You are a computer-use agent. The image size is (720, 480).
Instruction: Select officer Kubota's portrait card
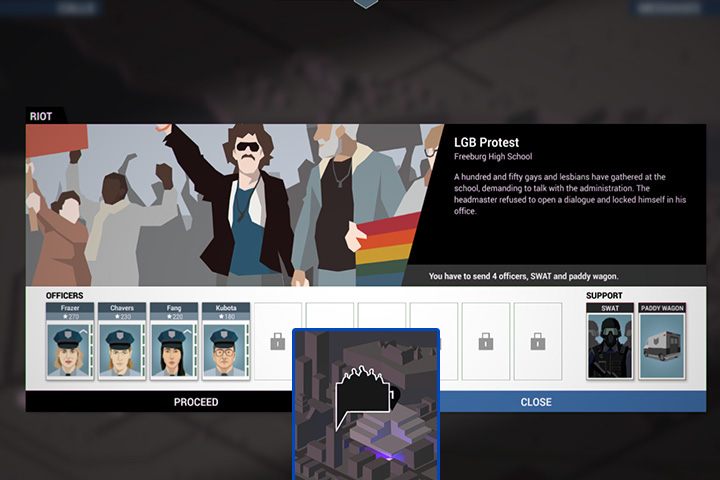(226, 342)
